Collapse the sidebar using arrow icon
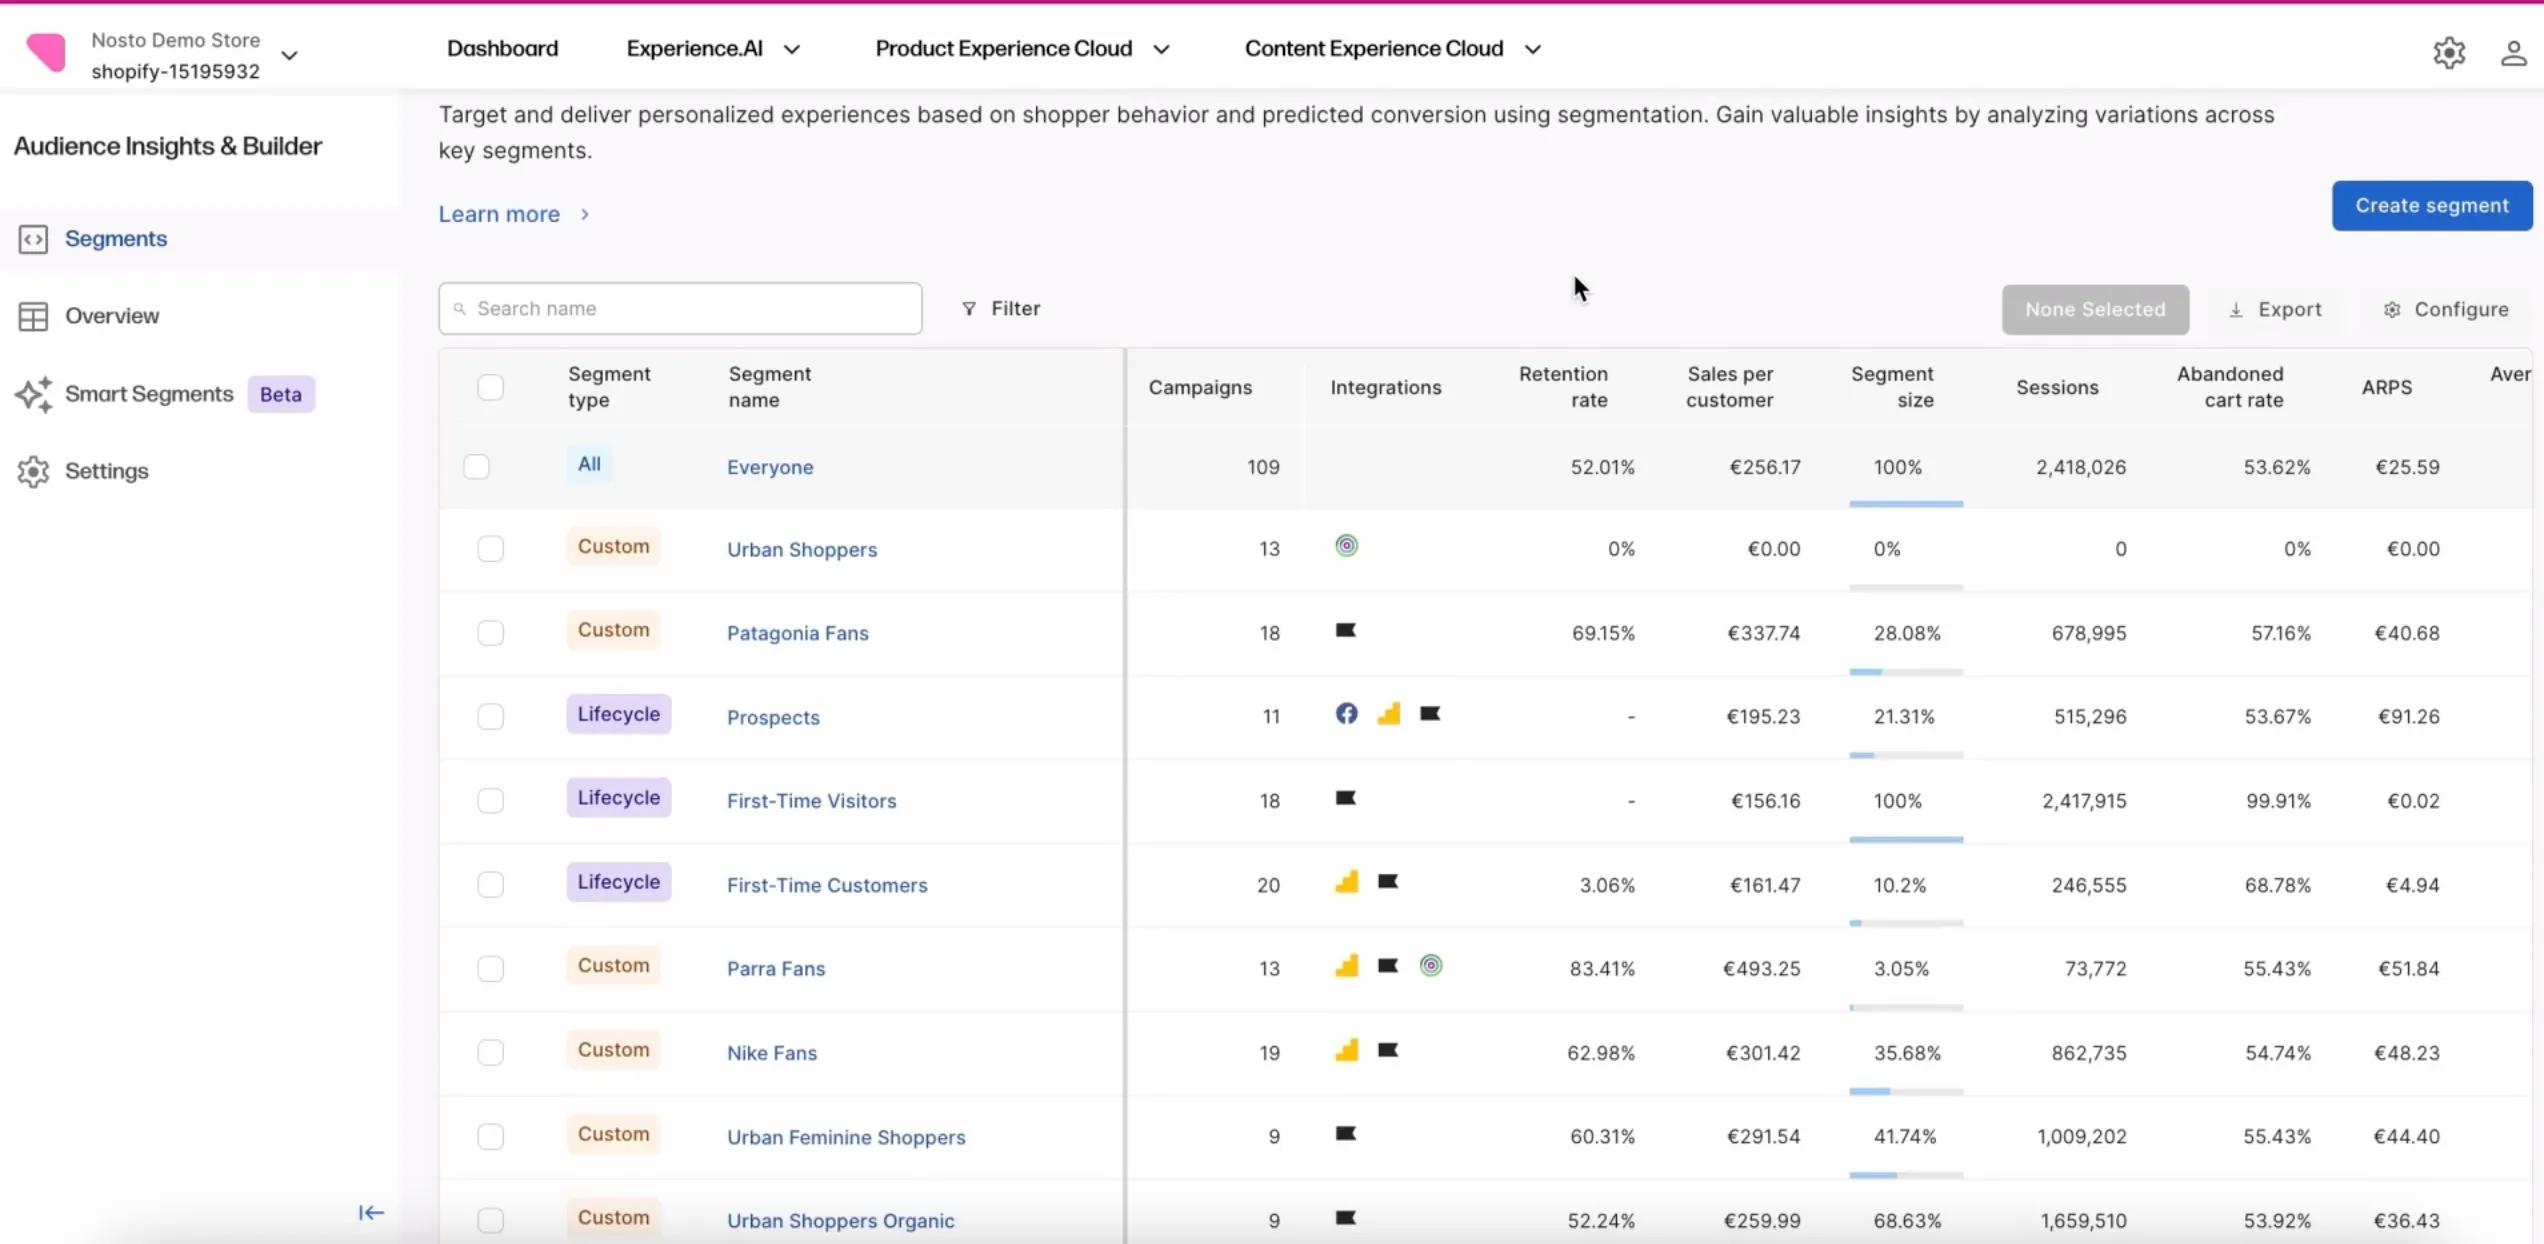This screenshot has width=2544, height=1244. [x=371, y=1212]
